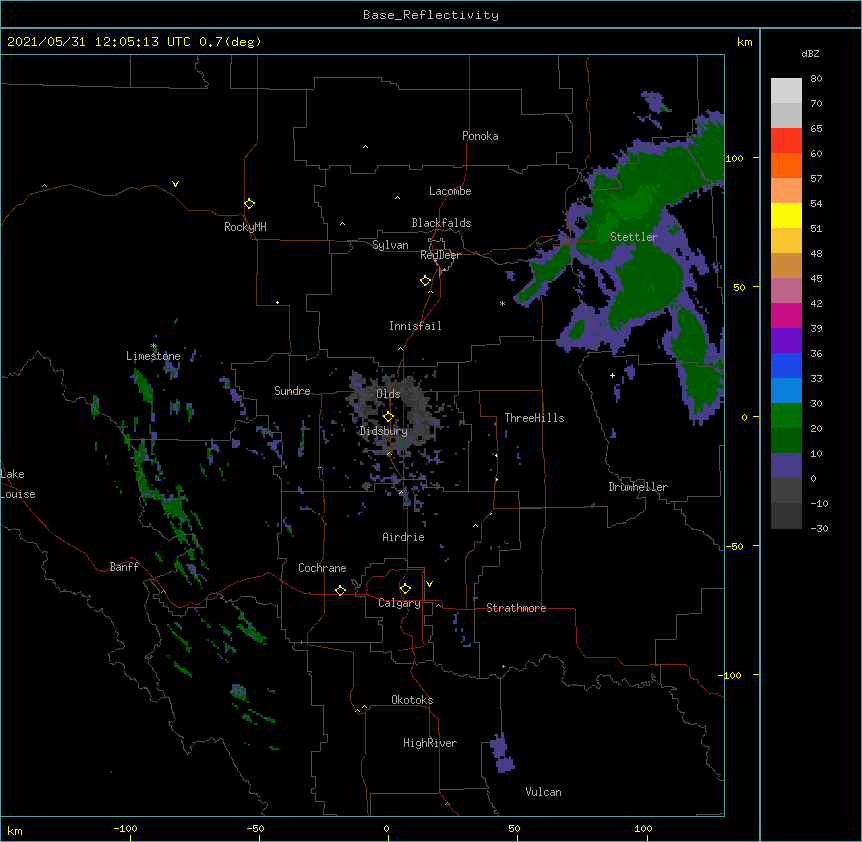This screenshot has width=862, height=842.
Task: Click the yellow marker near Cochrane
Action: coord(340,590)
